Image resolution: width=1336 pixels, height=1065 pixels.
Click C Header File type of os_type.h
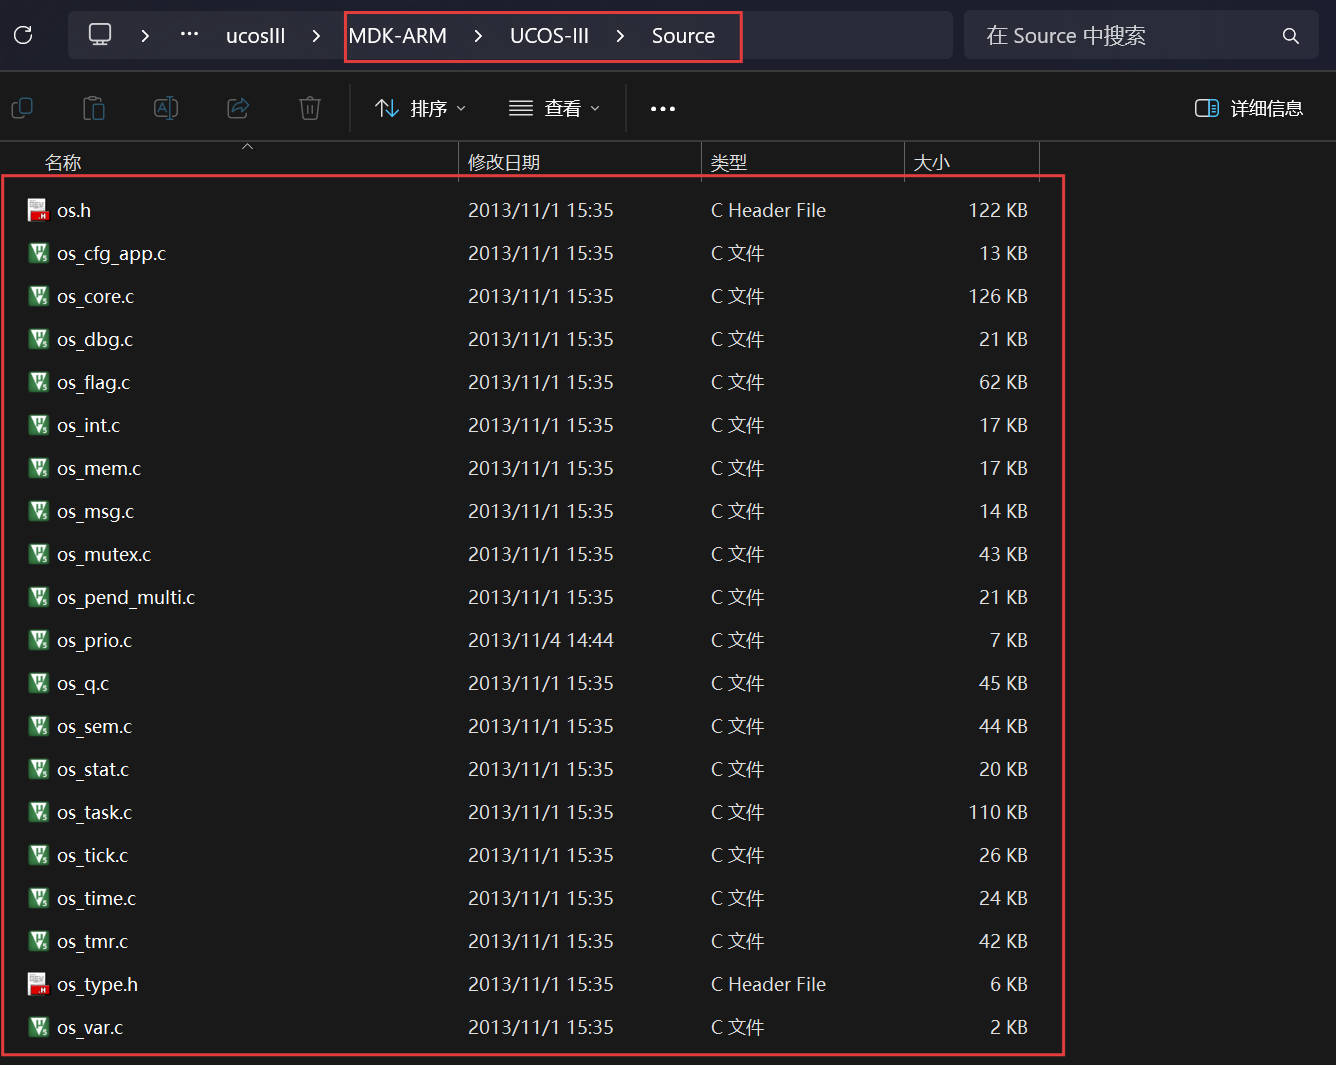(x=768, y=984)
